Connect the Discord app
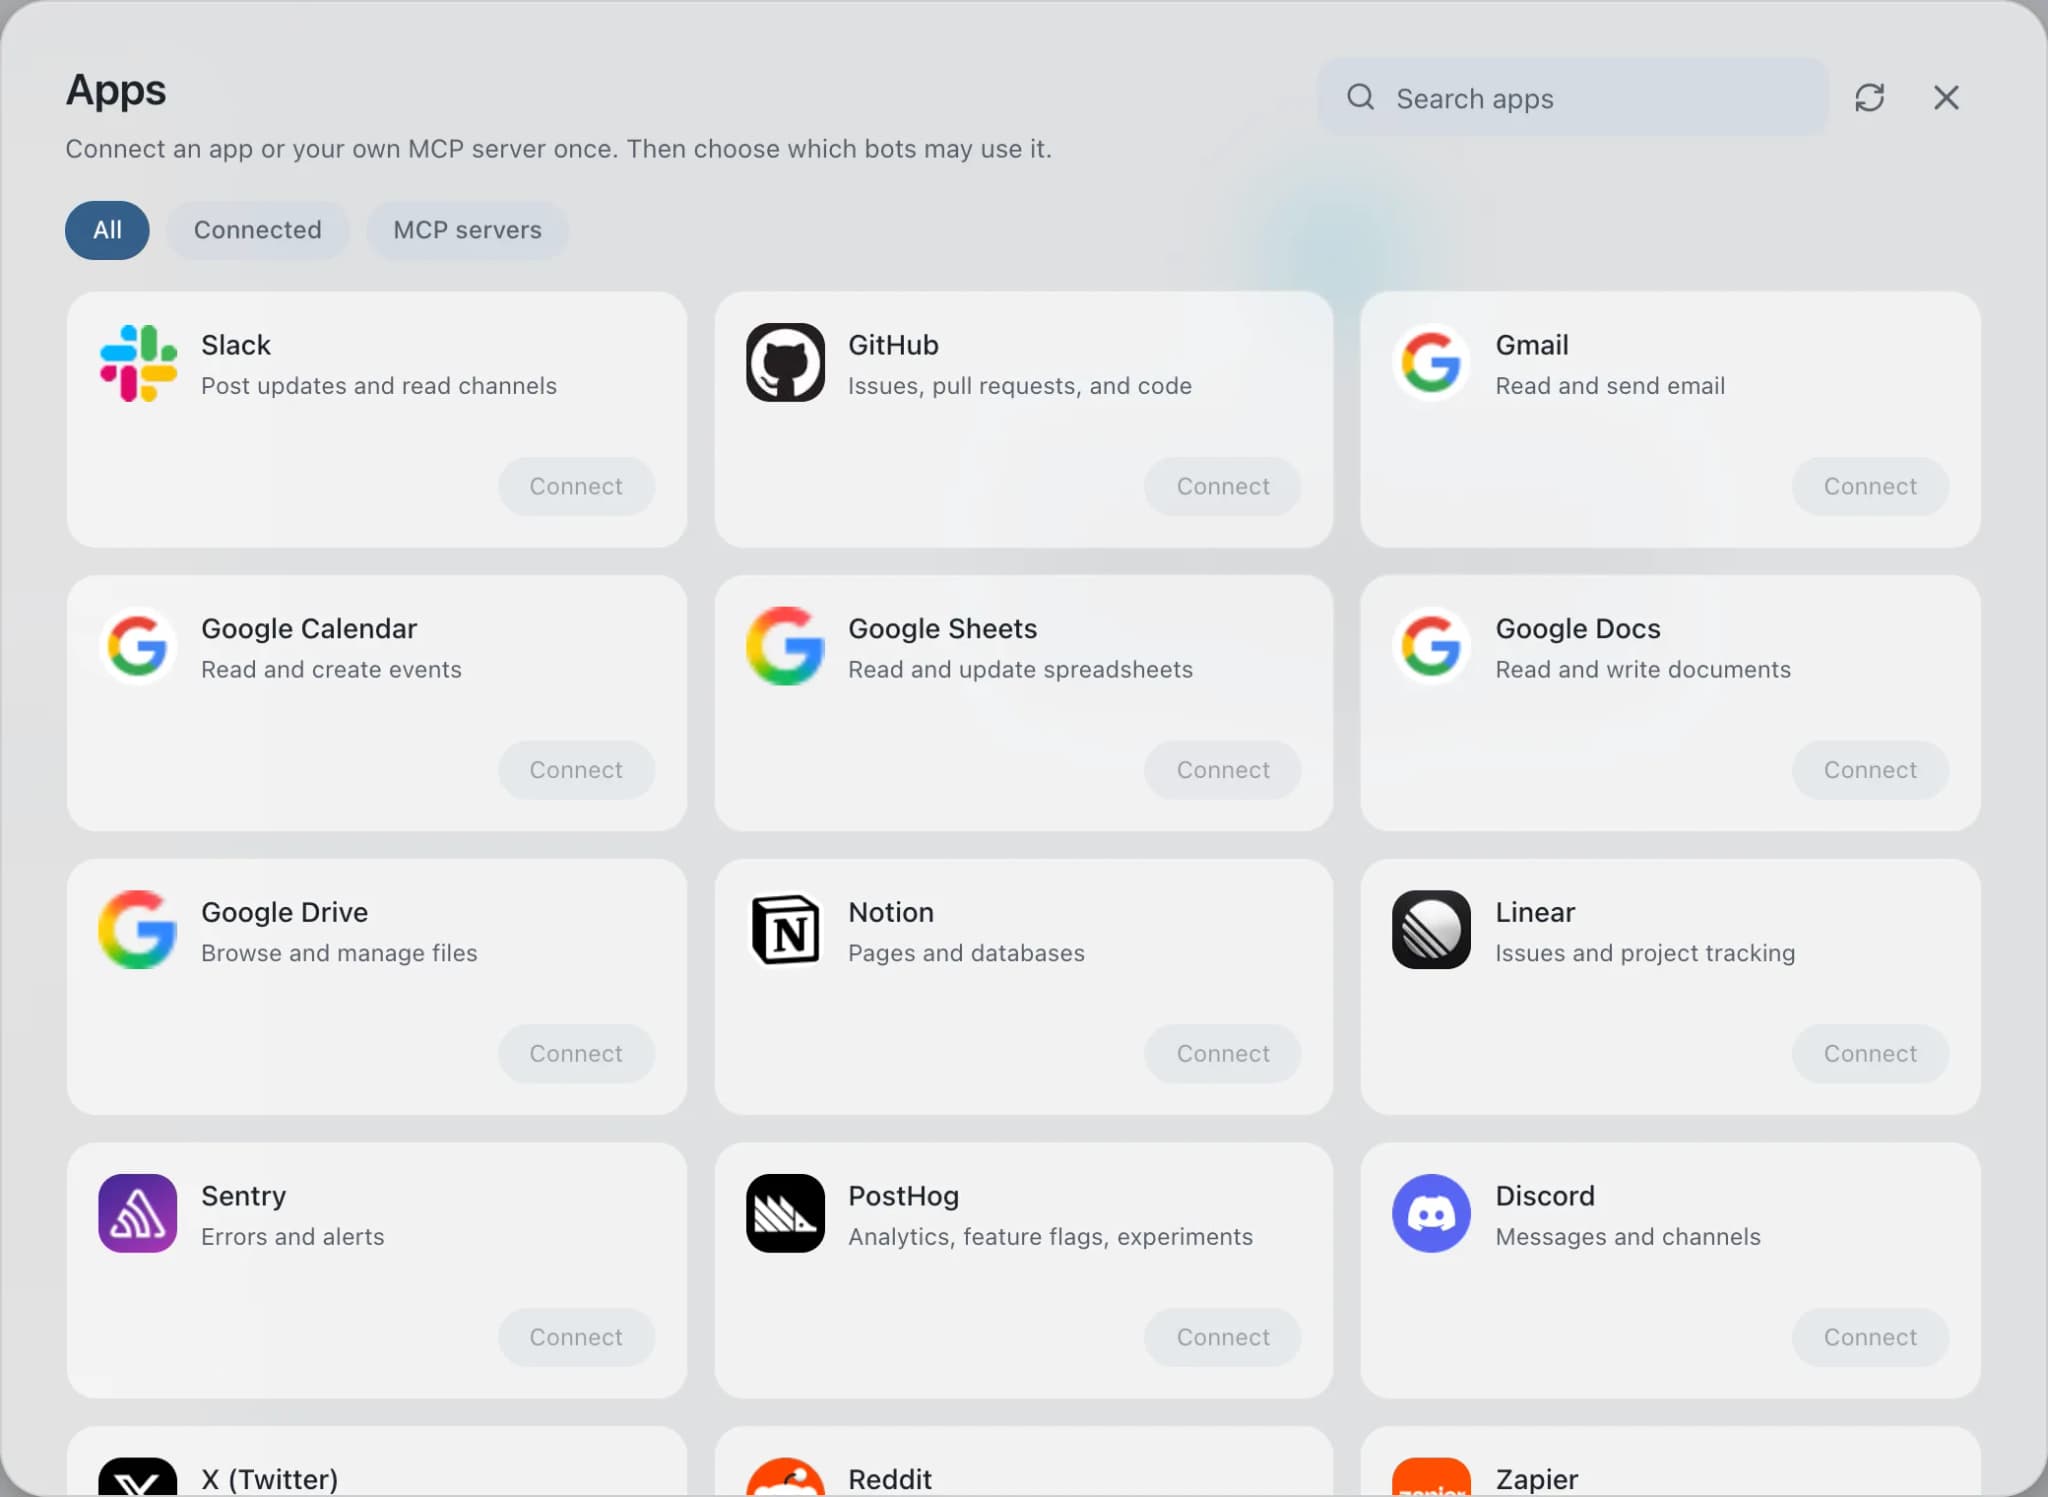This screenshot has width=2048, height=1497. coord(1870,1337)
